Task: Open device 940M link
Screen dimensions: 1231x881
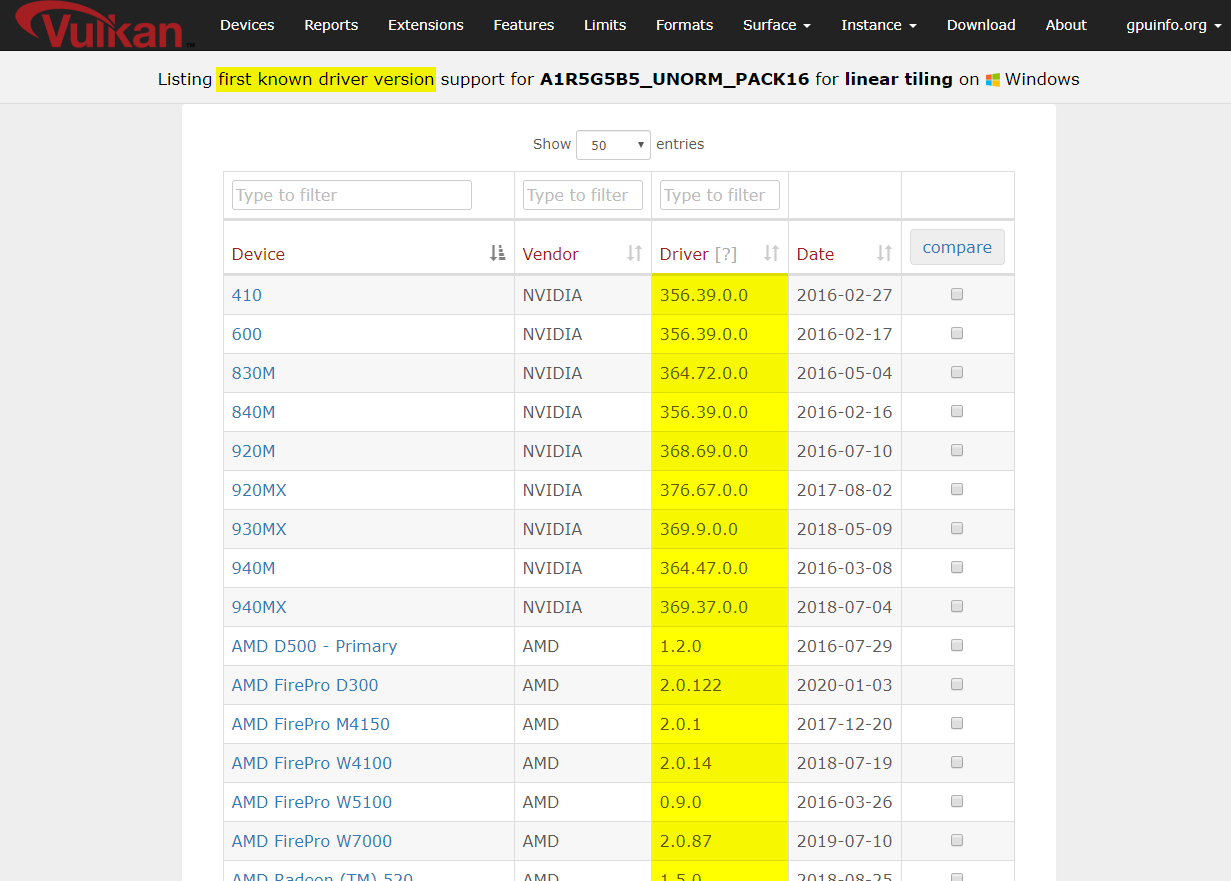Action: click(253, 568)
